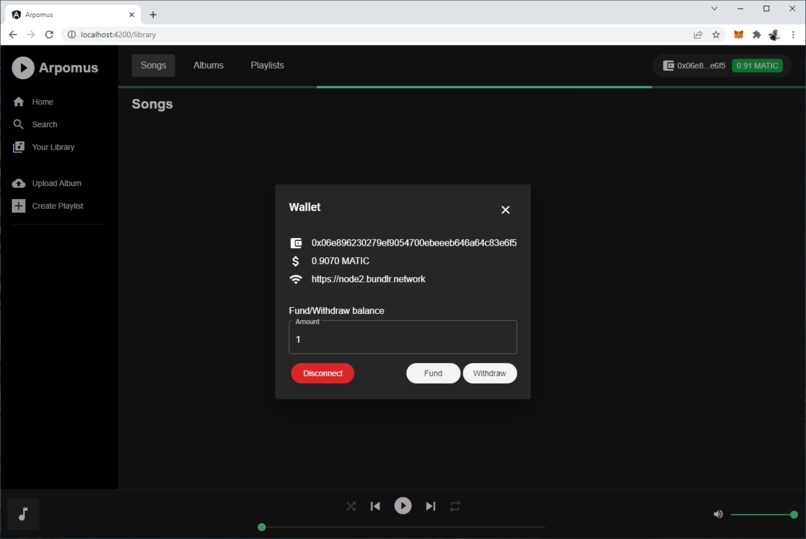Start playback with the play button
Screen dimensions: 806x539
pos(403,506)
